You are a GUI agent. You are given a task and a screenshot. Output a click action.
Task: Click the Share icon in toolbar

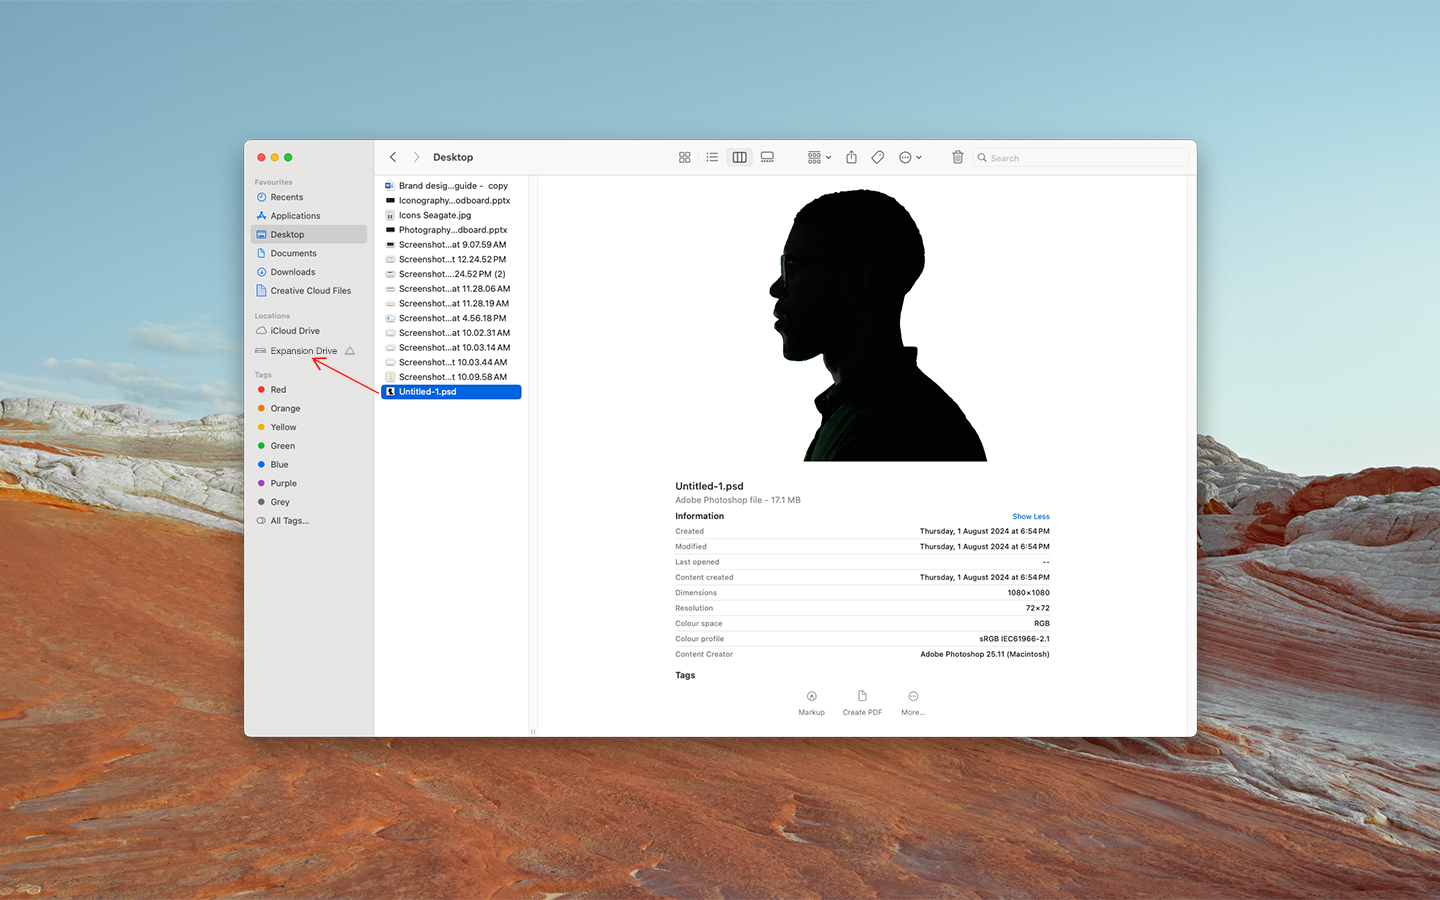point(851,158)
